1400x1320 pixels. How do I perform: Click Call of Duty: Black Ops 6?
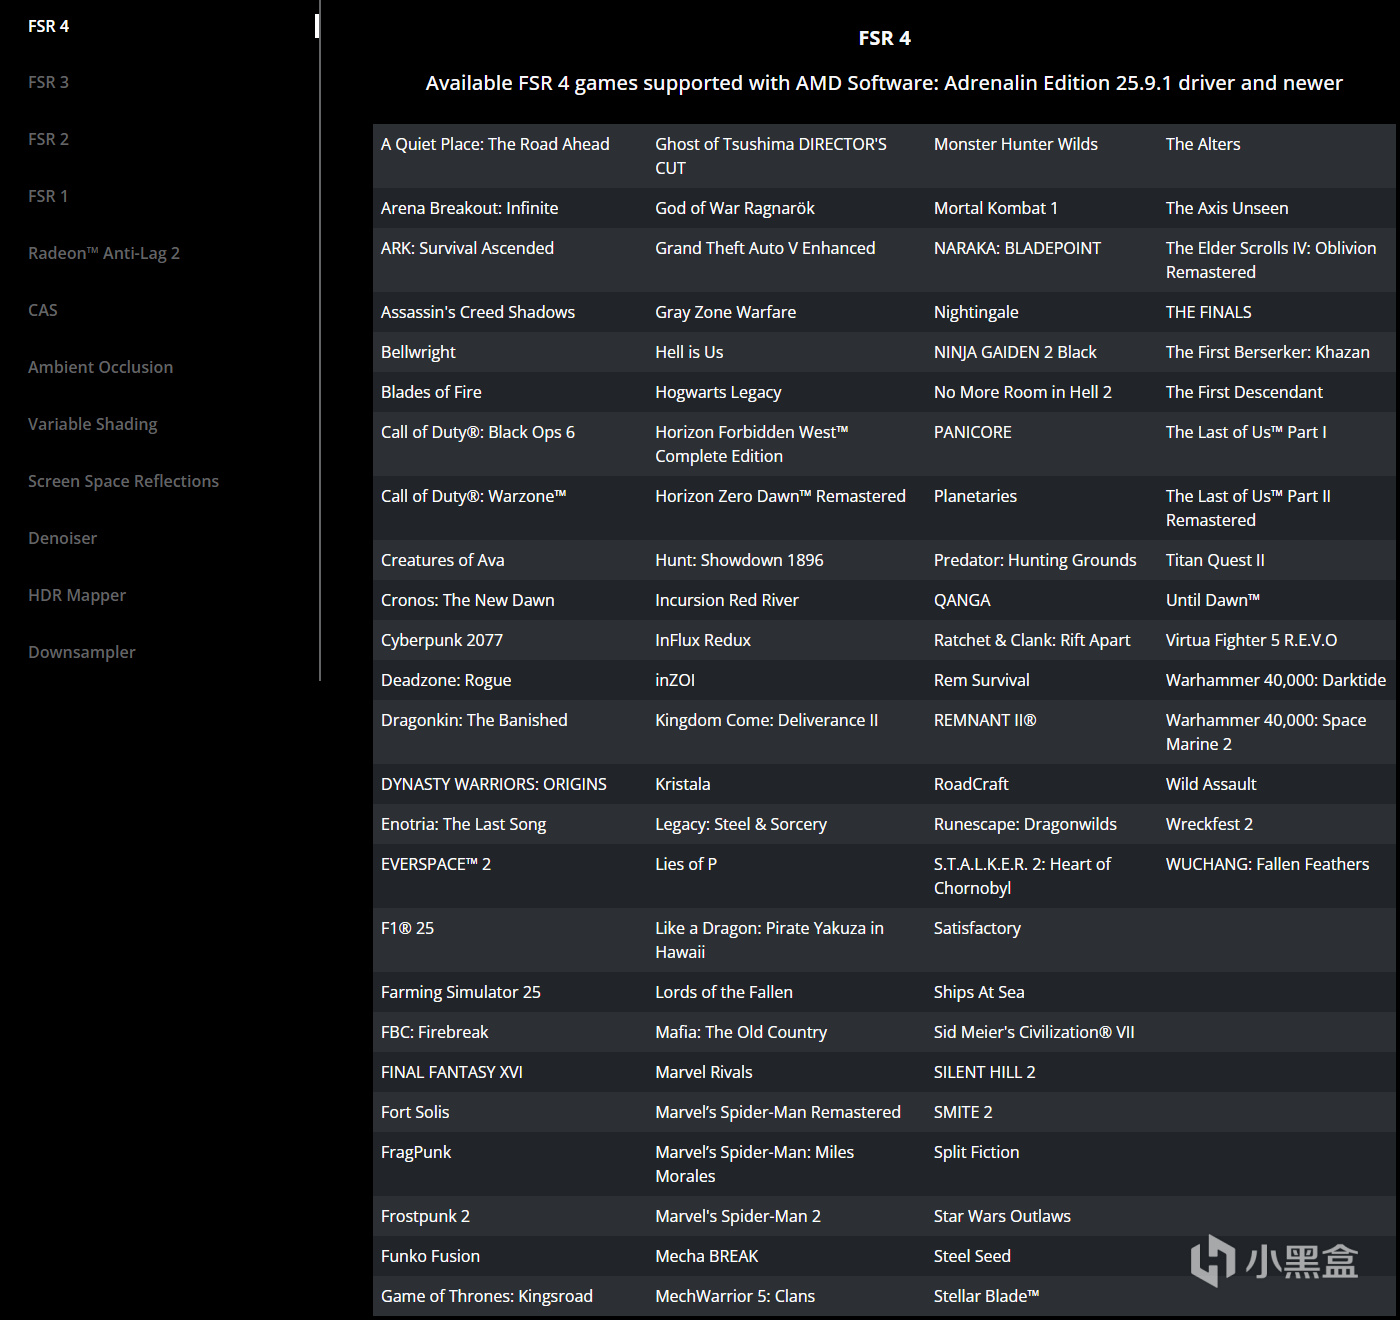(x=478, y=432)
